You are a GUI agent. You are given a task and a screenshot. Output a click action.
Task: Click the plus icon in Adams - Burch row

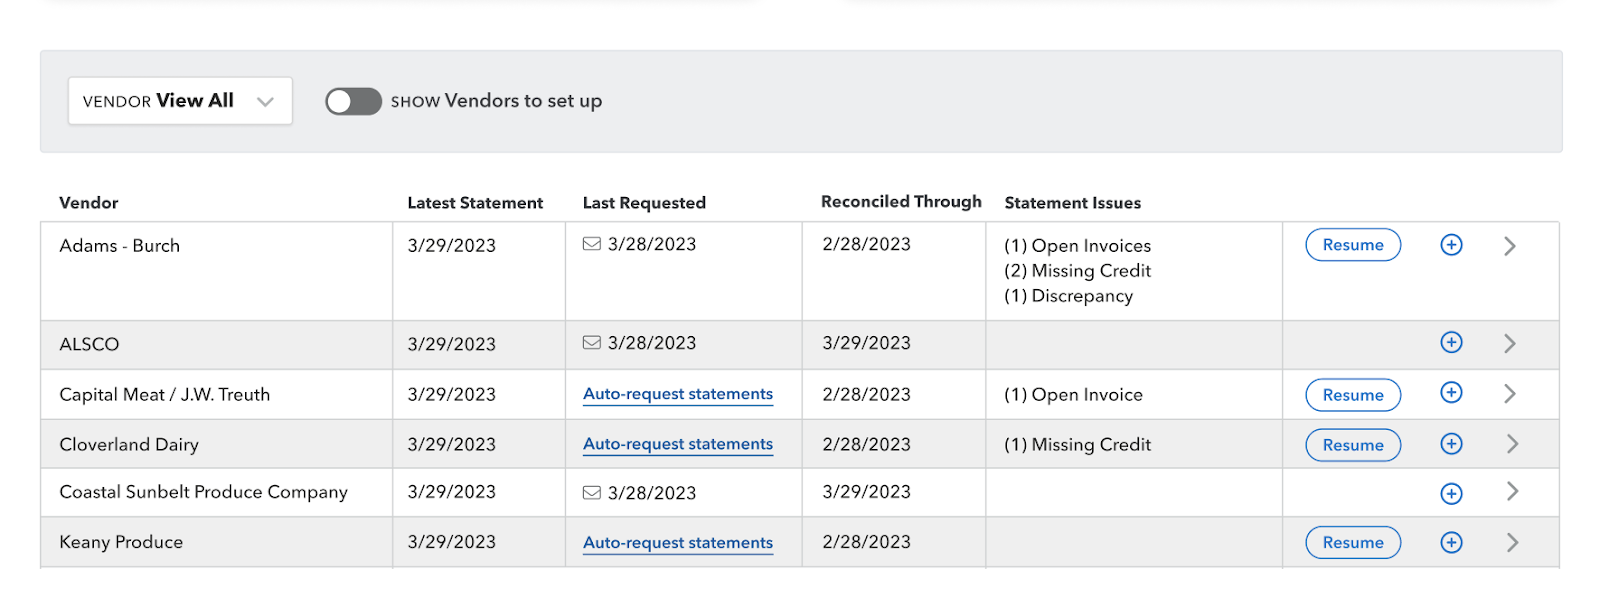[1451, 245]
